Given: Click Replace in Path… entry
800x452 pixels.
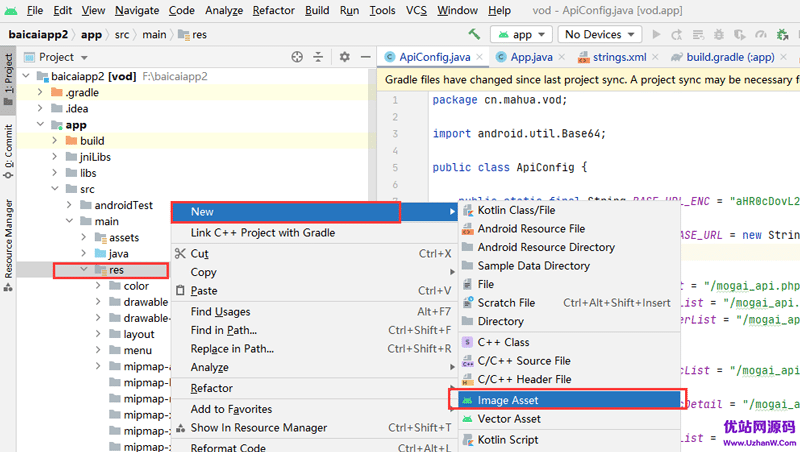Looking at the screenshot, I should pos(314,349).
